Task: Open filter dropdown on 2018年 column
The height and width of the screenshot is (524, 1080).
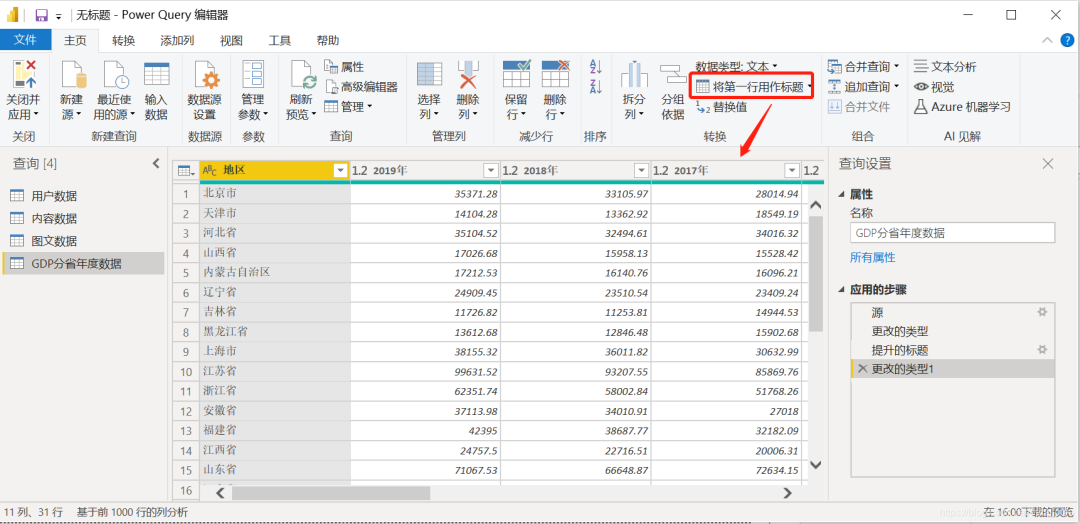Action: coord(641,171)
